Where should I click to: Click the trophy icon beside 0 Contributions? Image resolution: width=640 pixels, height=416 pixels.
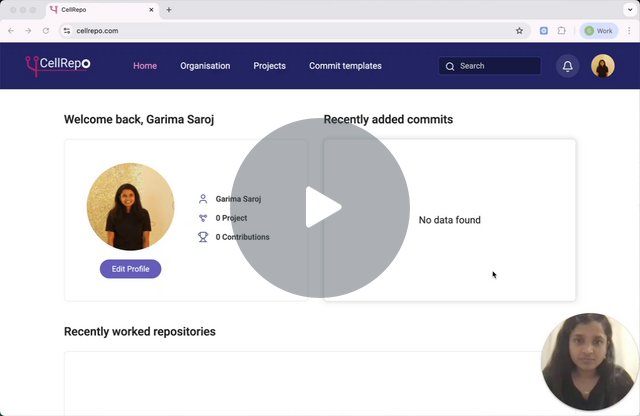[x=203, y=237]
